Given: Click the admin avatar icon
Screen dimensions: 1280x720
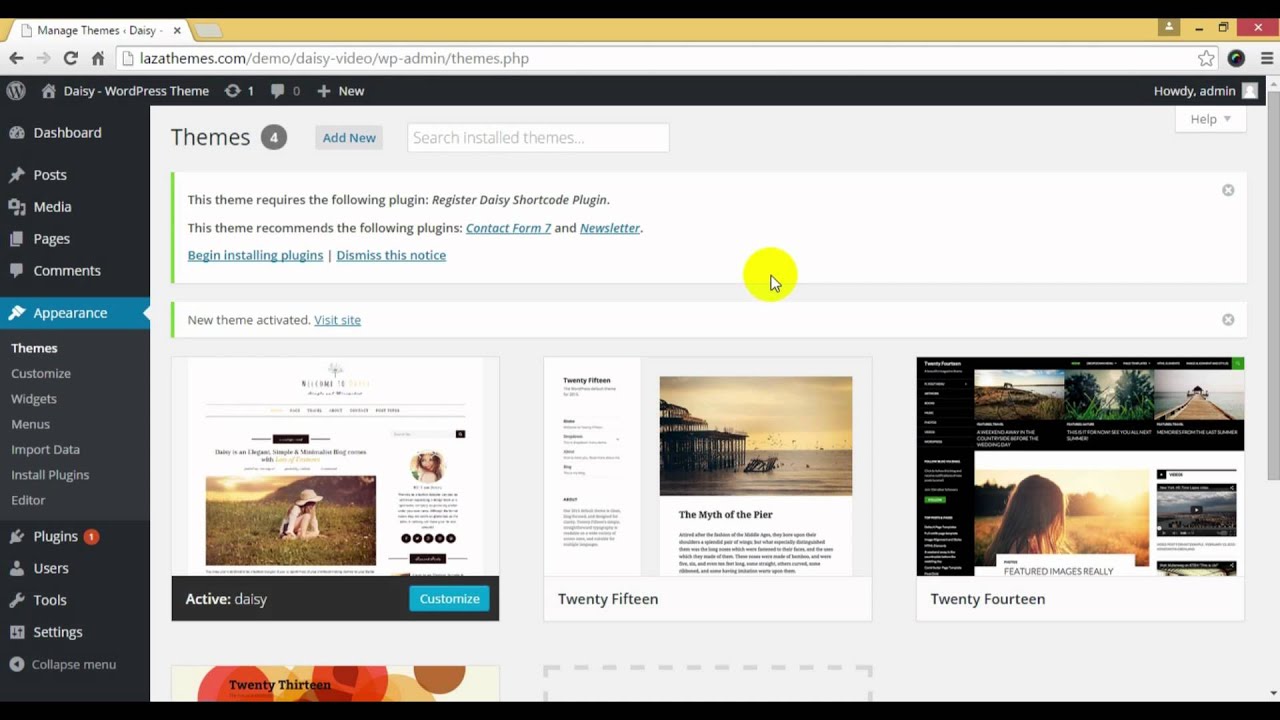Looking at the screenshot, I should [x=1249, y=90].
